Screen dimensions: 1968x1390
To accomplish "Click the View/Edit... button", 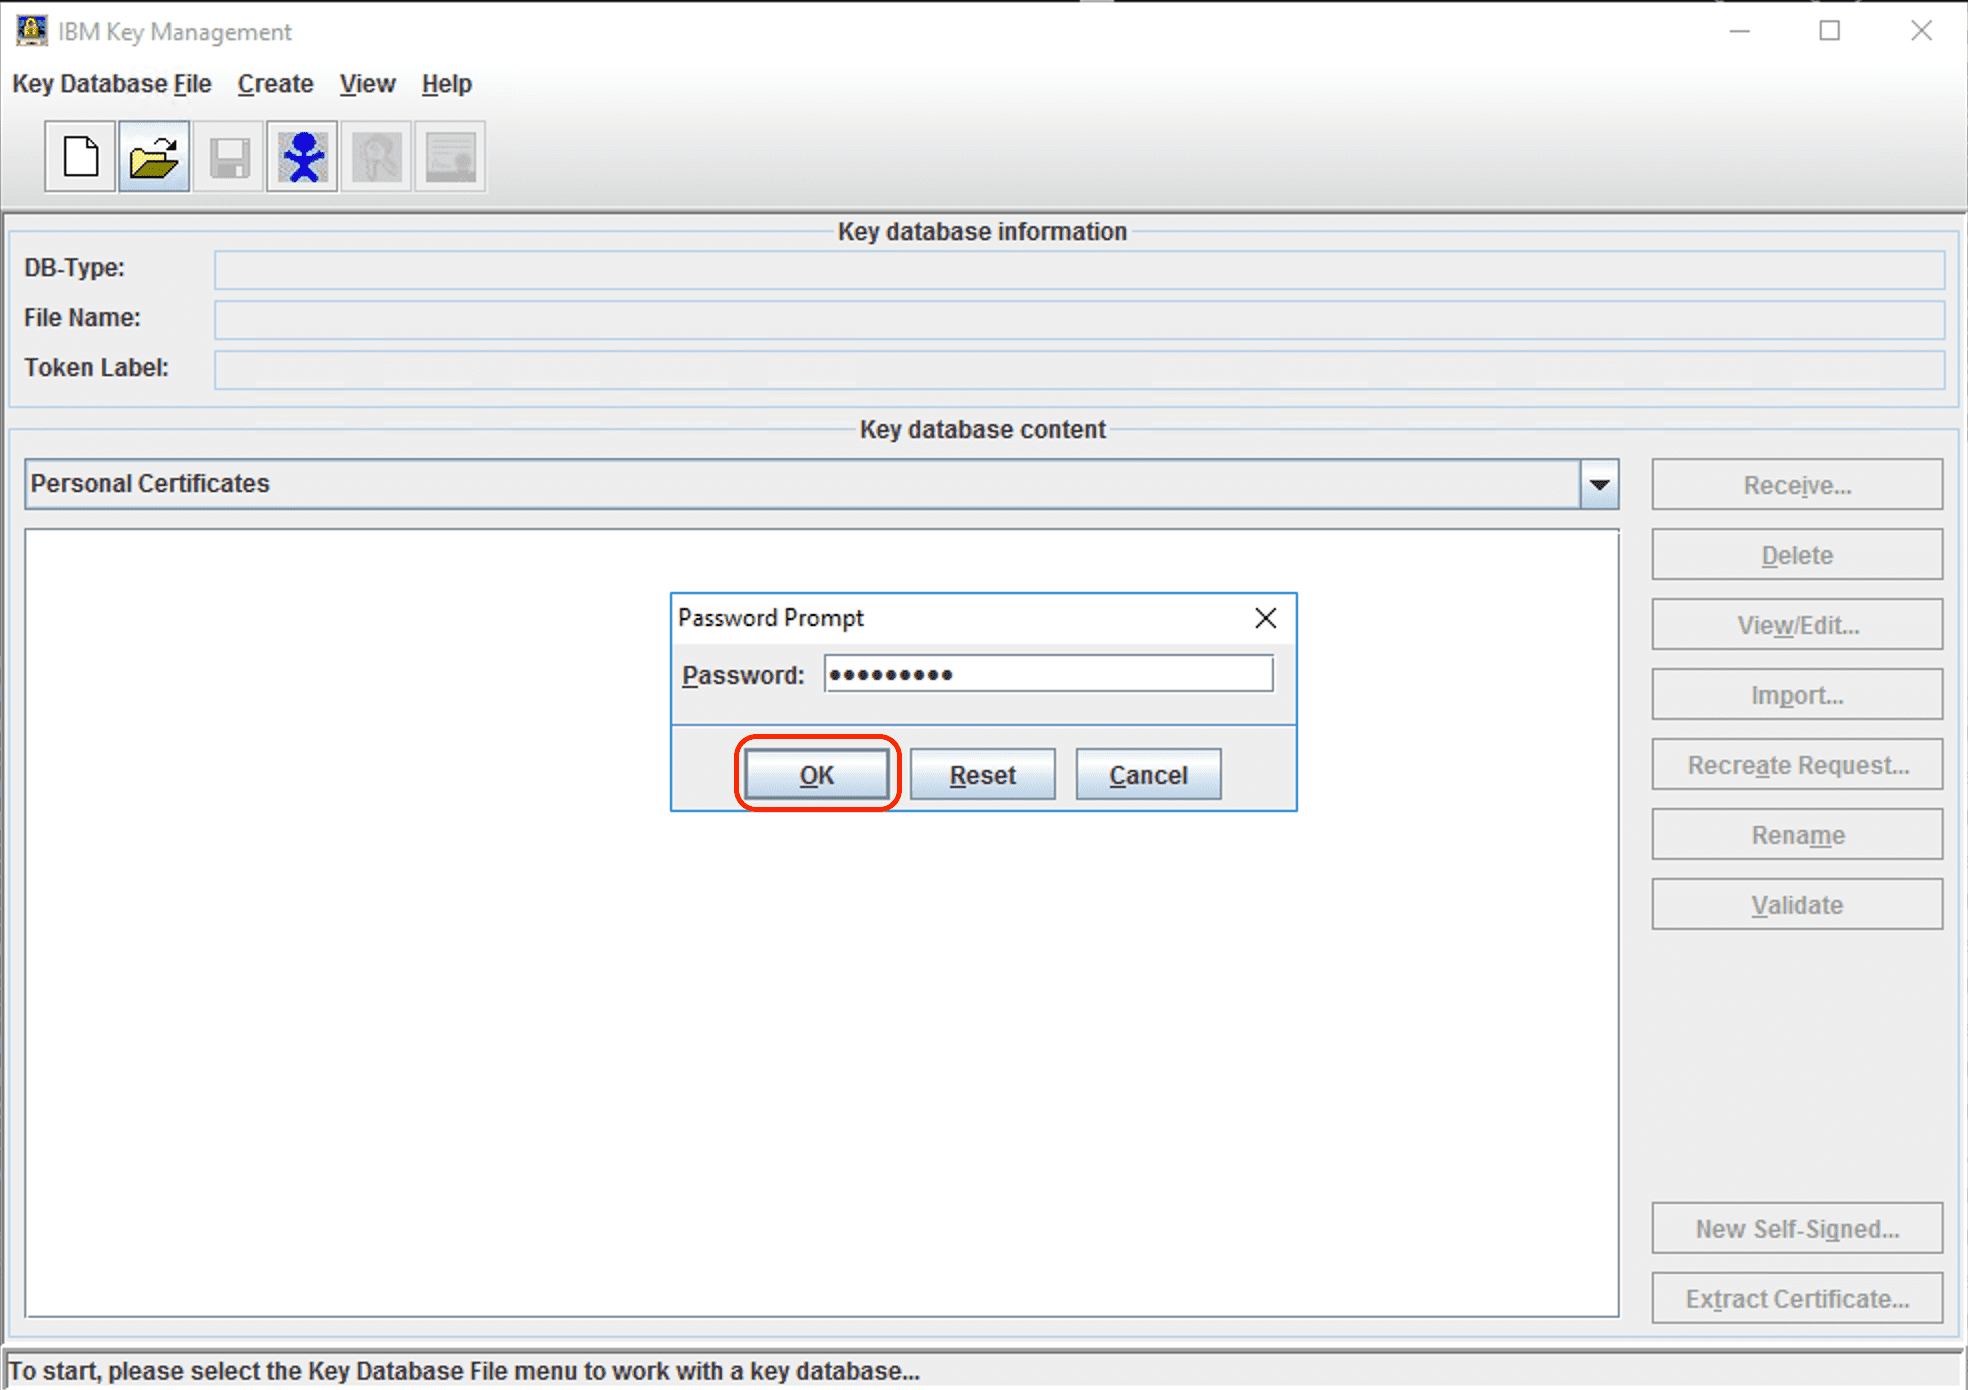I will coord(1797,625).
